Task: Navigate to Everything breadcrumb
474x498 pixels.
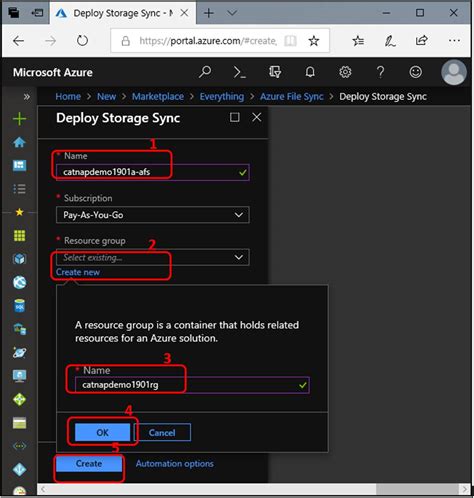Action: point(222,97)
